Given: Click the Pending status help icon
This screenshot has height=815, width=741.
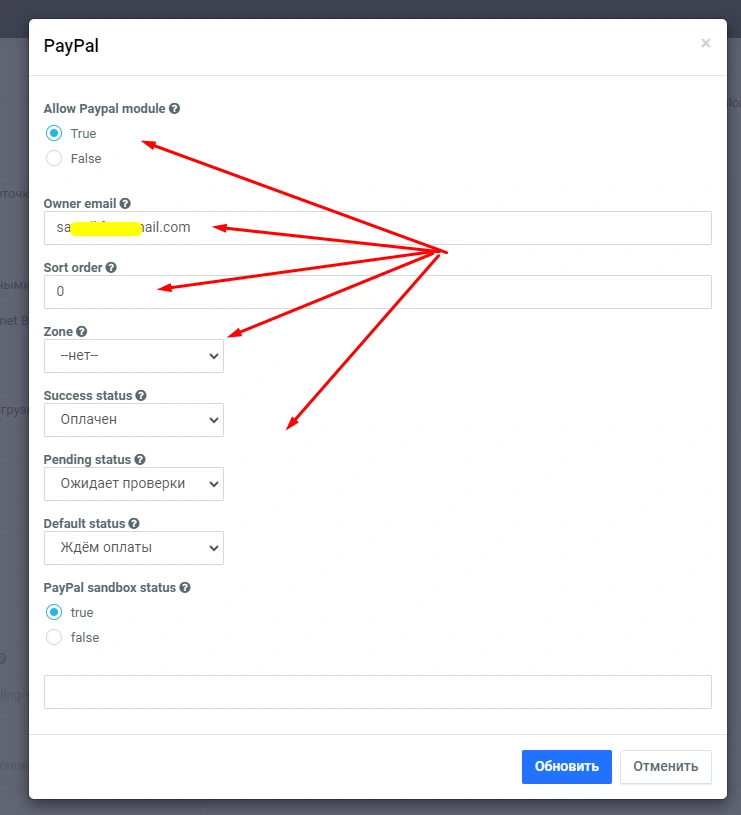Looking at the screenshot, I should [x=140, y=459].
